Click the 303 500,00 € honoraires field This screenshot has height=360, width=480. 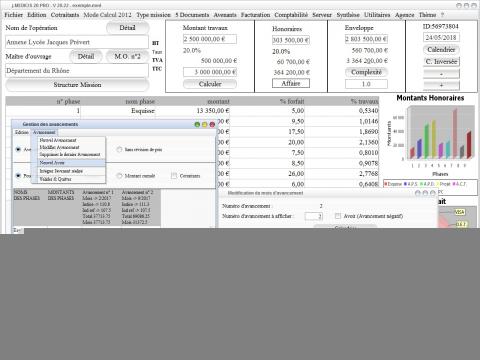coord(291,40)
